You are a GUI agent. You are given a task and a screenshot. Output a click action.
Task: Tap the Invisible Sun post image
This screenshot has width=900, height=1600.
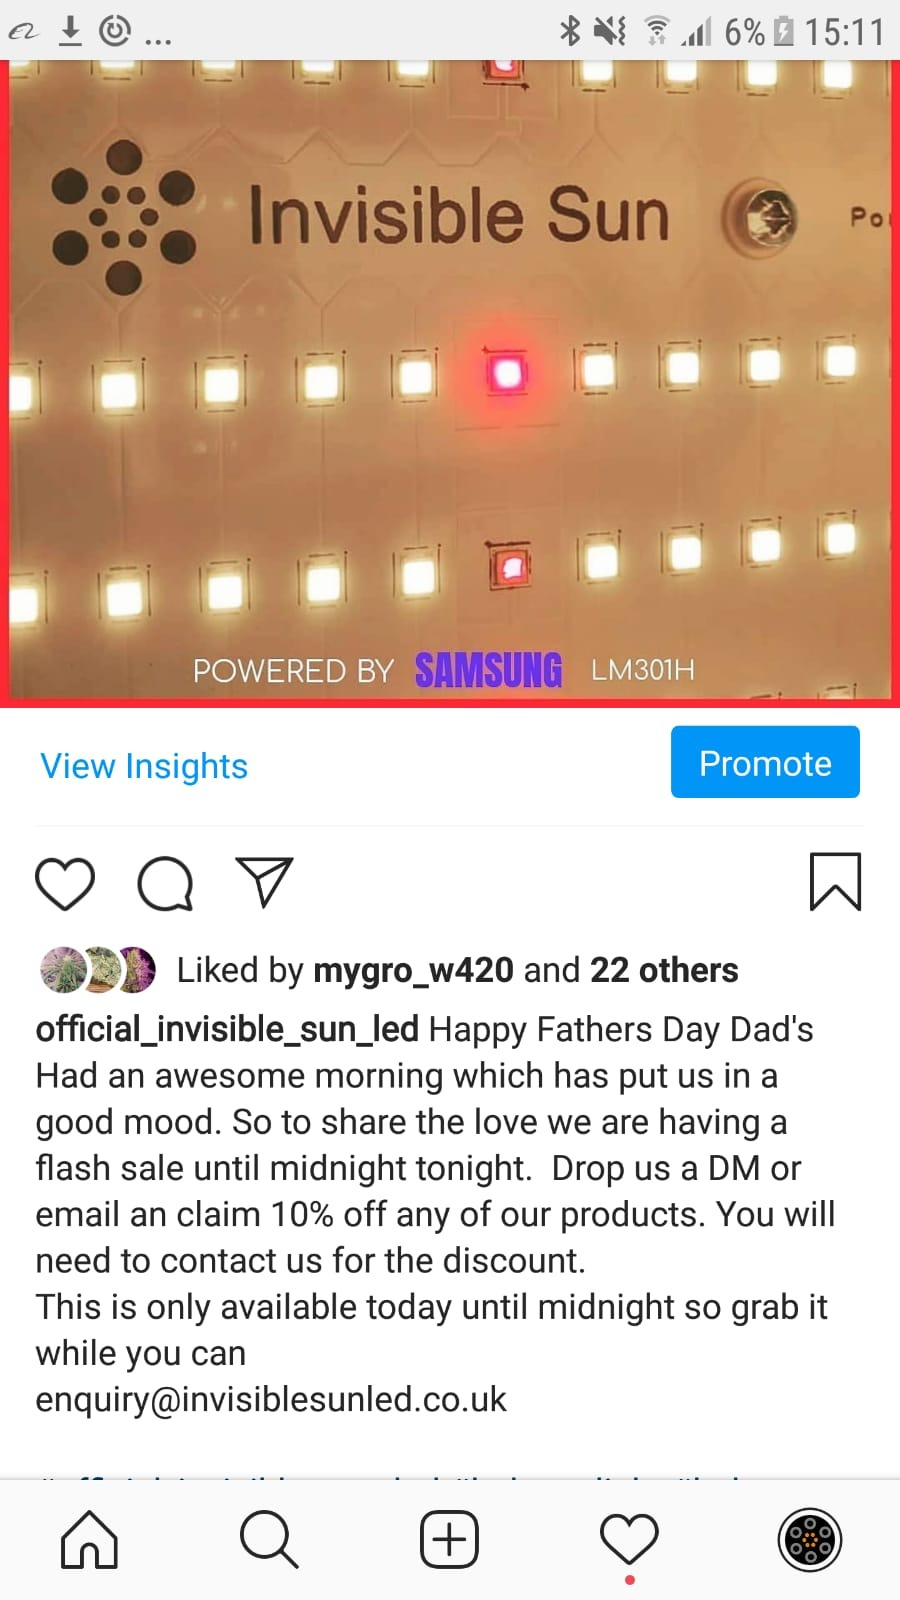click(450, 384)
